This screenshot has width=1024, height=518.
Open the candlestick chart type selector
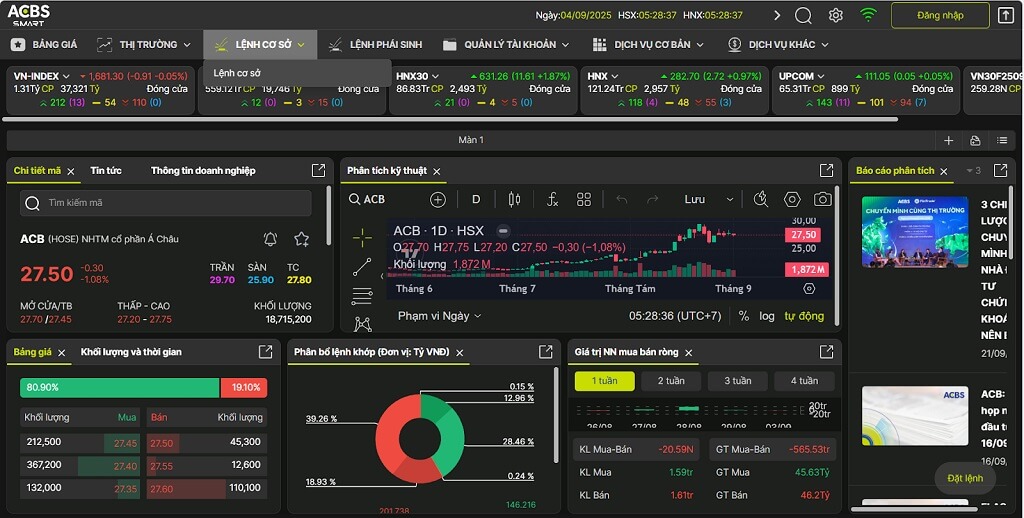tap(514, 199)
